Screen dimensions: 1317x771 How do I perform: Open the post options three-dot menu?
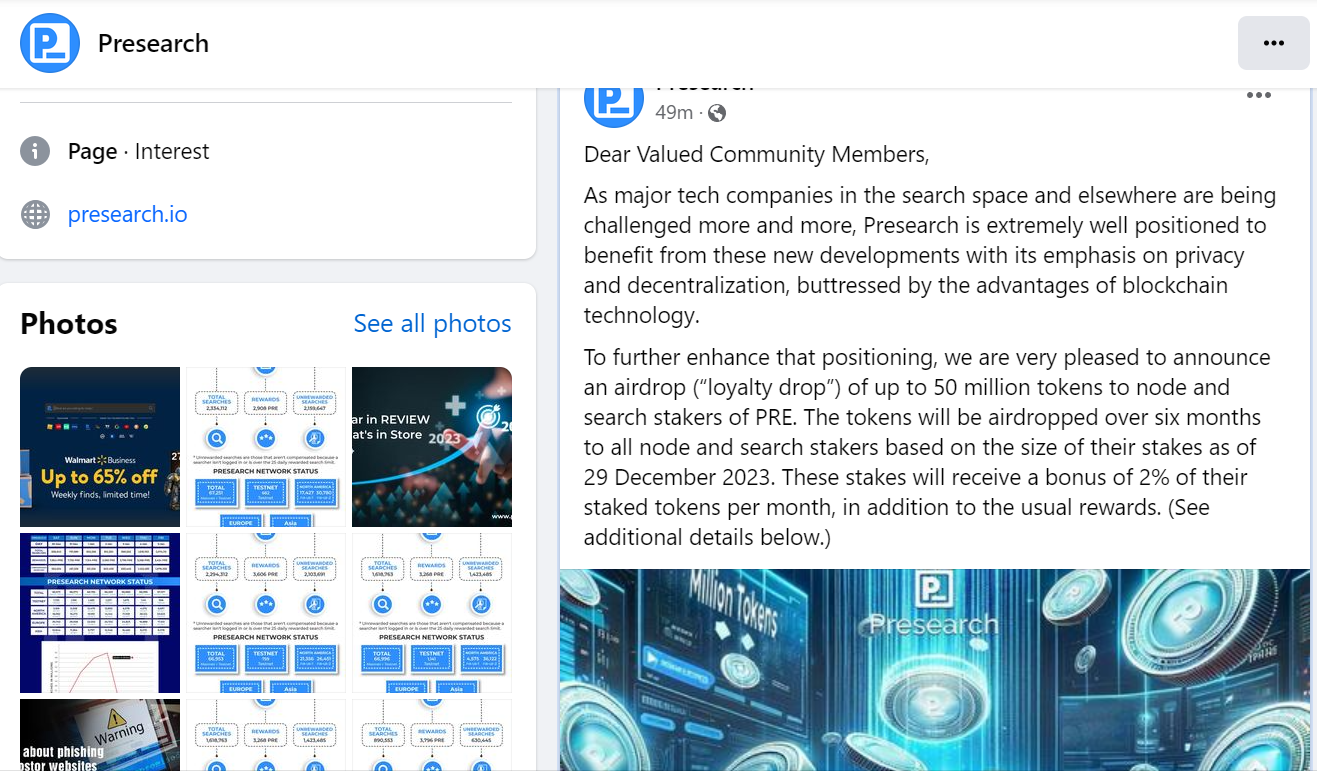(1258, 96)
